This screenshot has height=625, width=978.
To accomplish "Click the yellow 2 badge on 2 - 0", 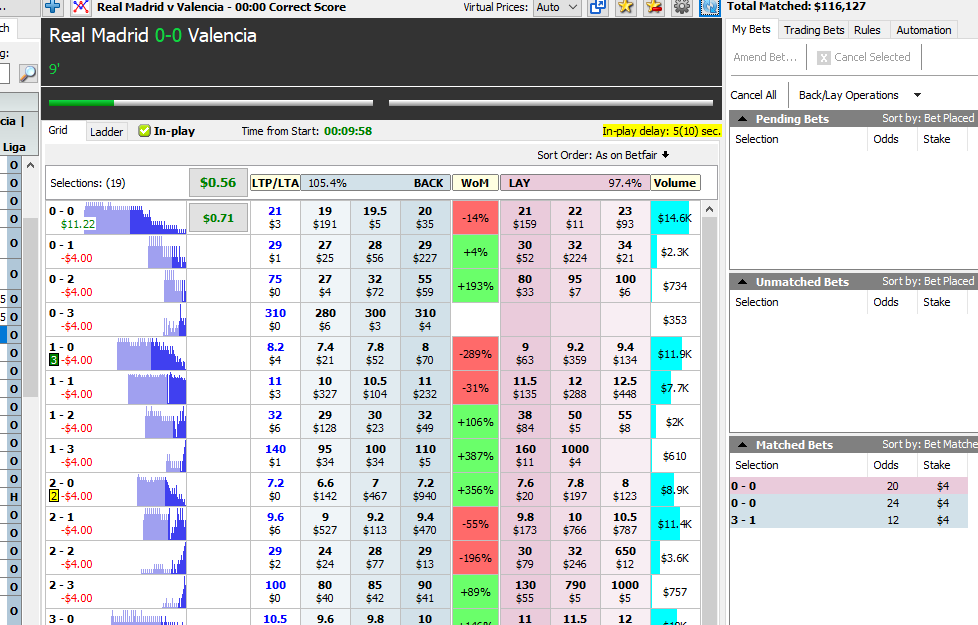I will [x=54, y=496].
